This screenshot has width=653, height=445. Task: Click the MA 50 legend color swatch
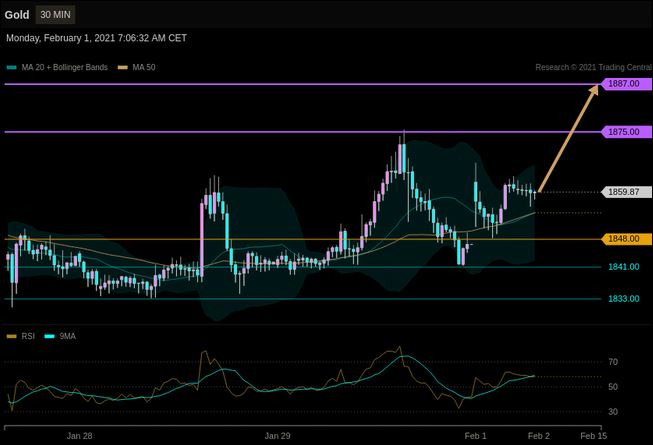point(123,67)
